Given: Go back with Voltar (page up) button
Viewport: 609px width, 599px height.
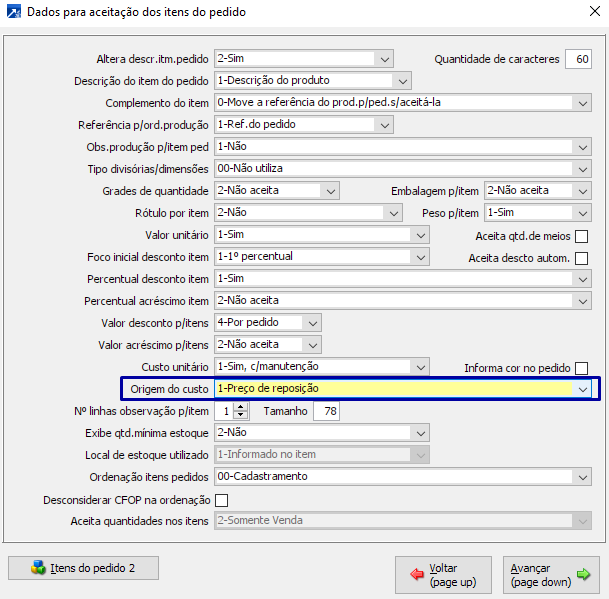Looking at the screenshot, I should 443,575.
